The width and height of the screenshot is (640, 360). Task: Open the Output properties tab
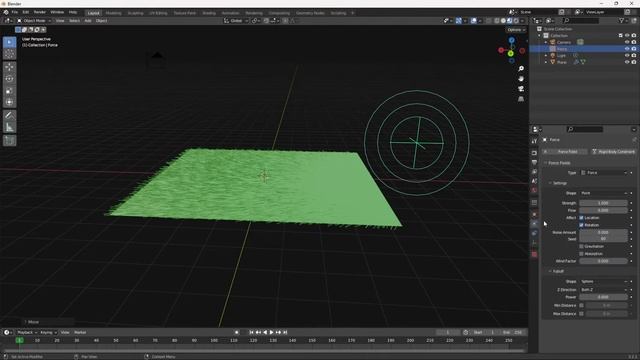pyautogui.click(x=534, y=162)
